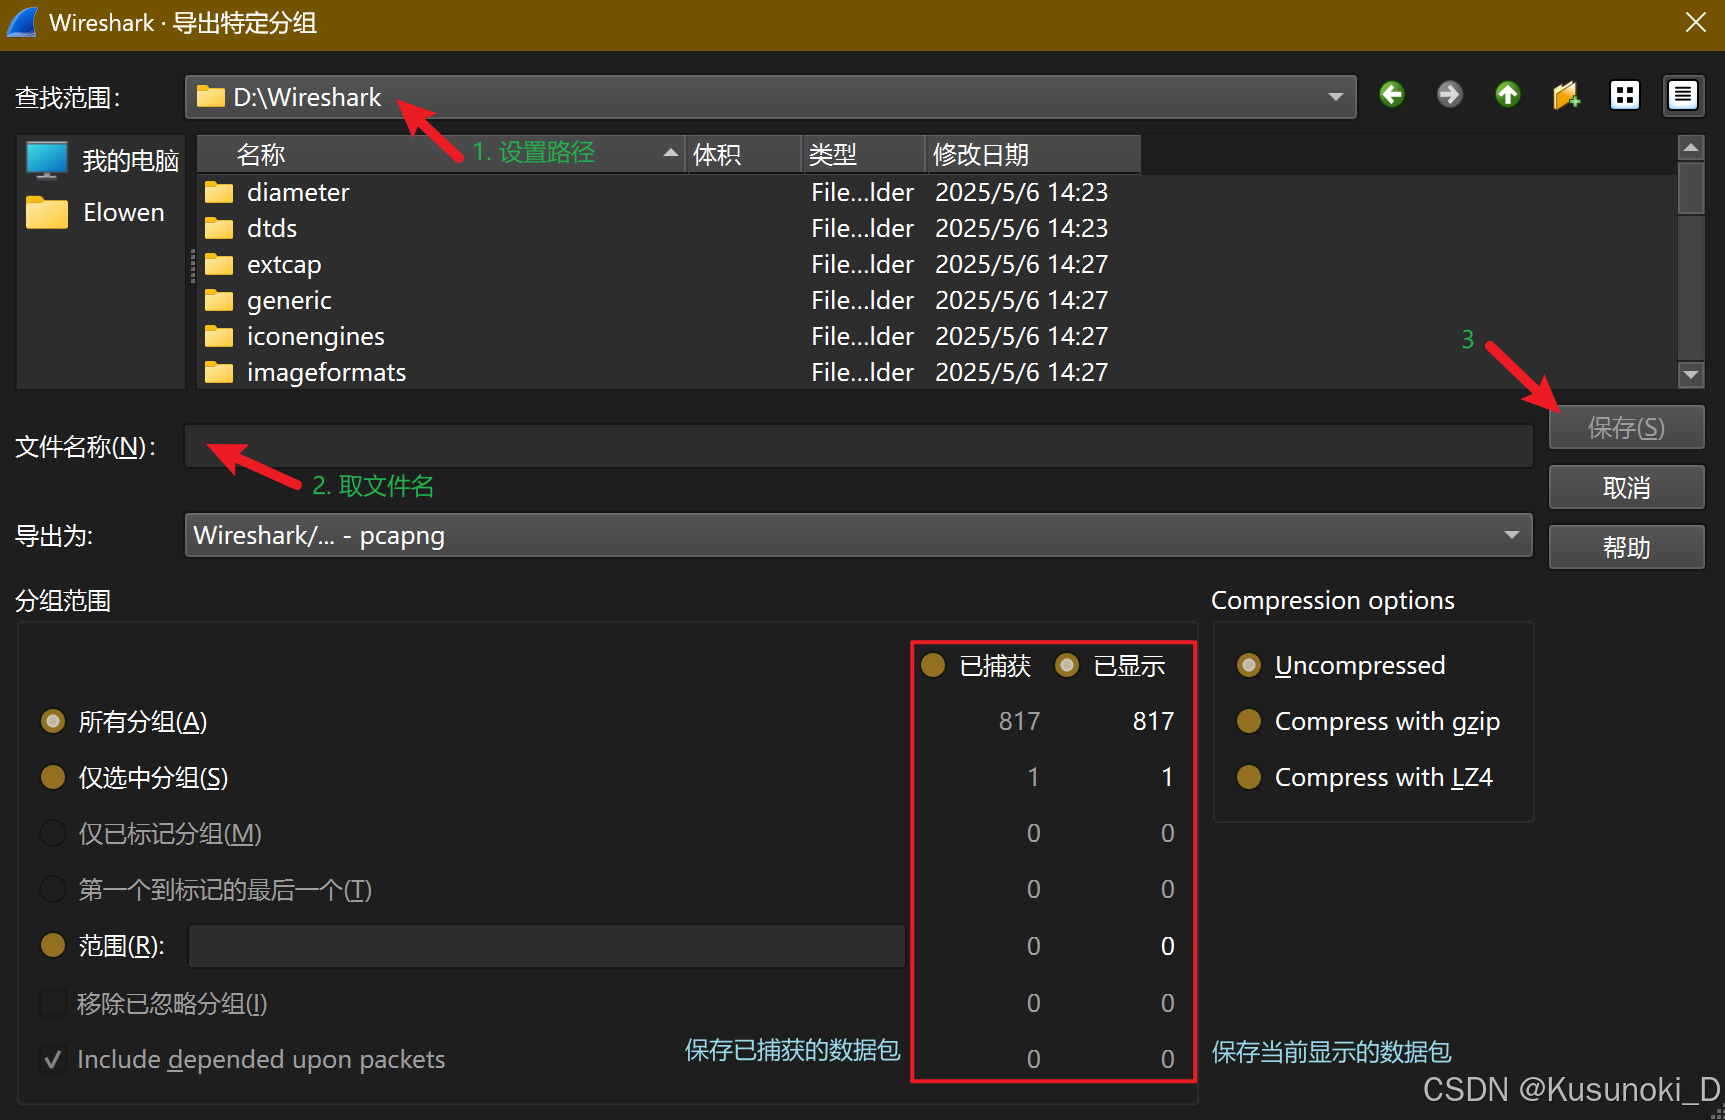Select the extcap folder row name
This screenshot has height=1120, width=1725.
(284, 264)
